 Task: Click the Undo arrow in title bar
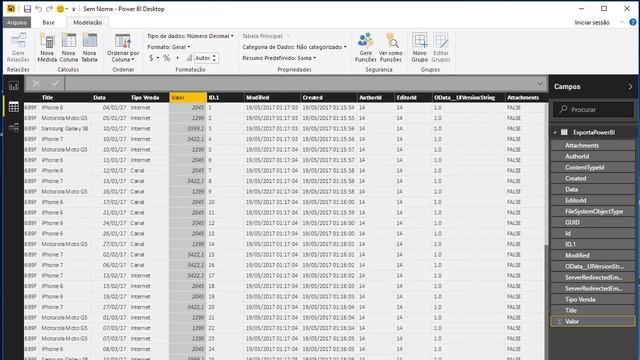38,9
